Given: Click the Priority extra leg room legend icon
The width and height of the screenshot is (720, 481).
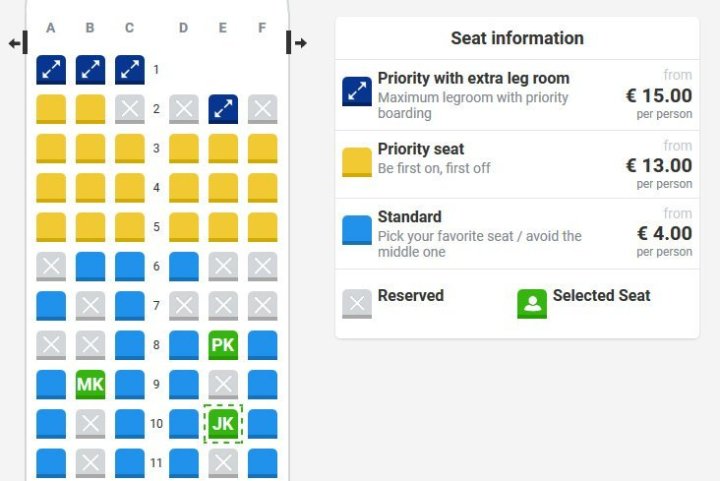Looking at the screenshot, I should [x=357, y=92].
